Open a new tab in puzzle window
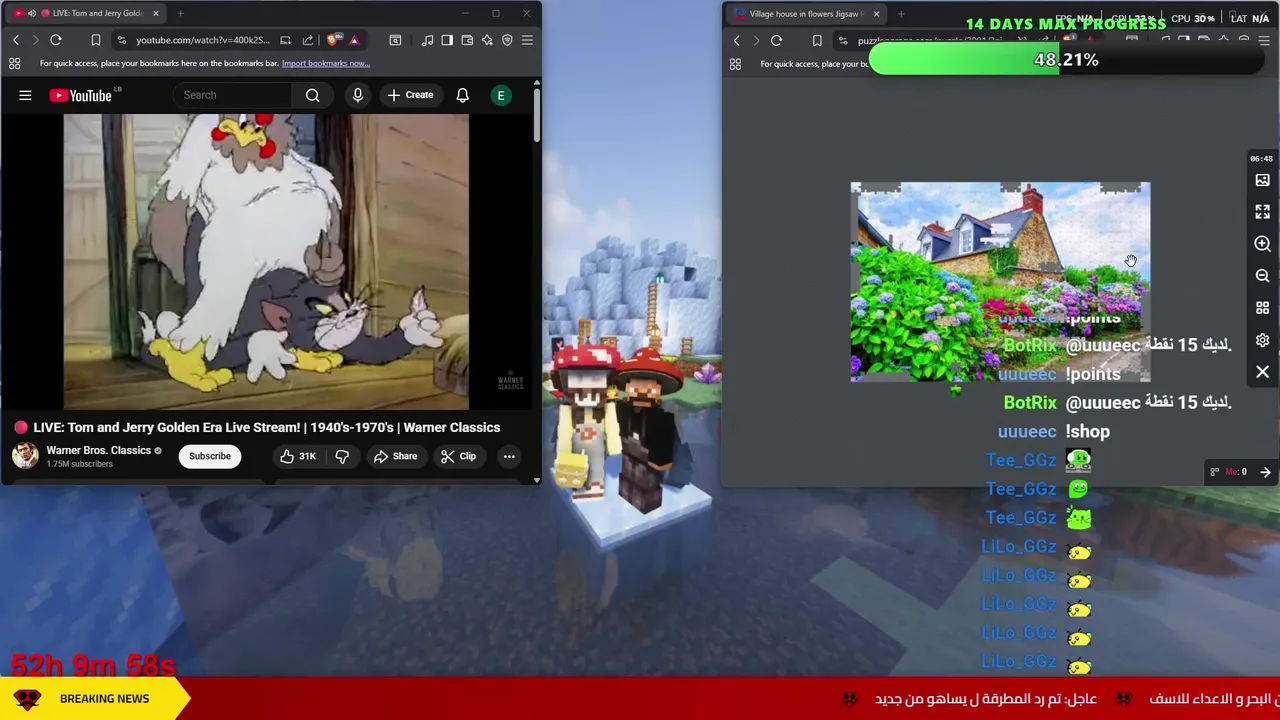Image resolution: width=1280 pixels, height=720 pixels. [x=901, y=14]
